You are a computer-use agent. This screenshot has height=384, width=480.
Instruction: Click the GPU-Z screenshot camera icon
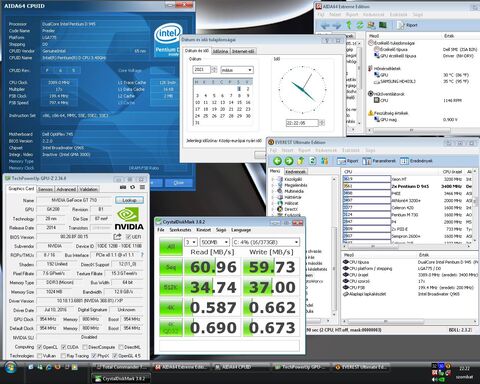[x=123, y=187]
